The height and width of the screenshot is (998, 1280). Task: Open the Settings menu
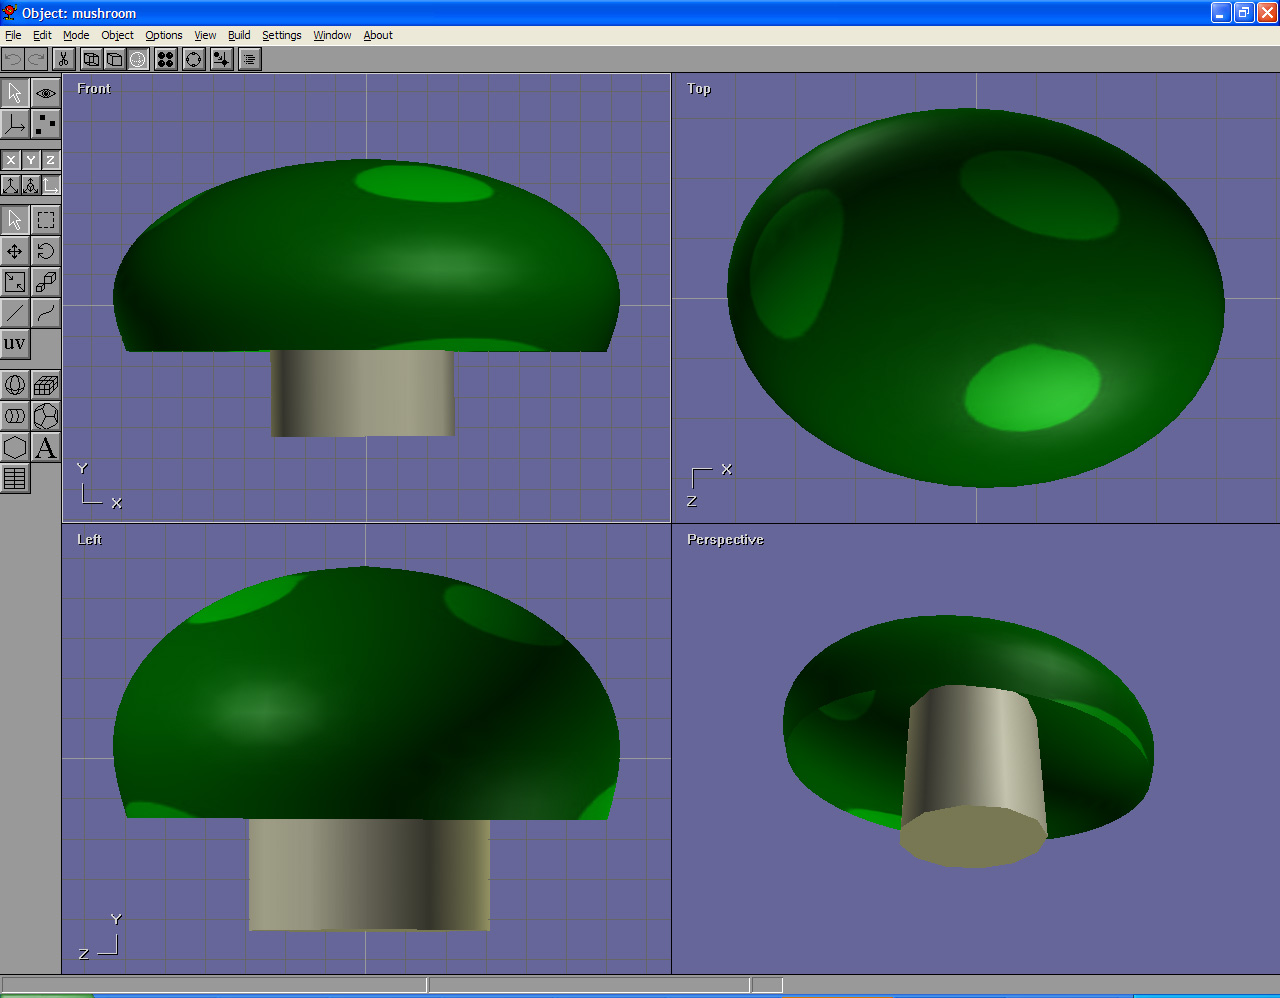281,35
